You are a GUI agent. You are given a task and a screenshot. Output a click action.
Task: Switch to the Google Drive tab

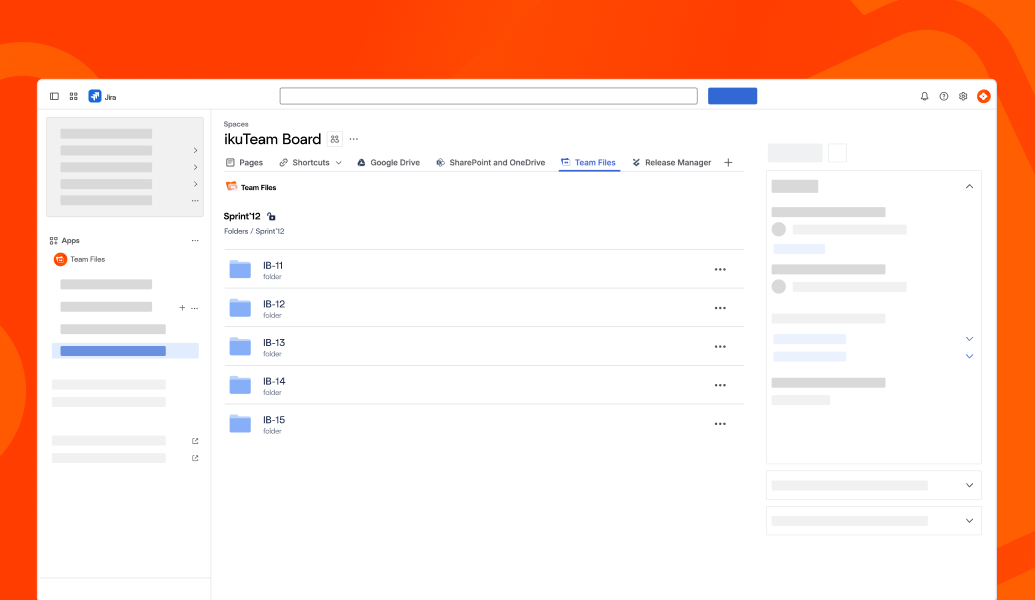[x=388, y=162]
